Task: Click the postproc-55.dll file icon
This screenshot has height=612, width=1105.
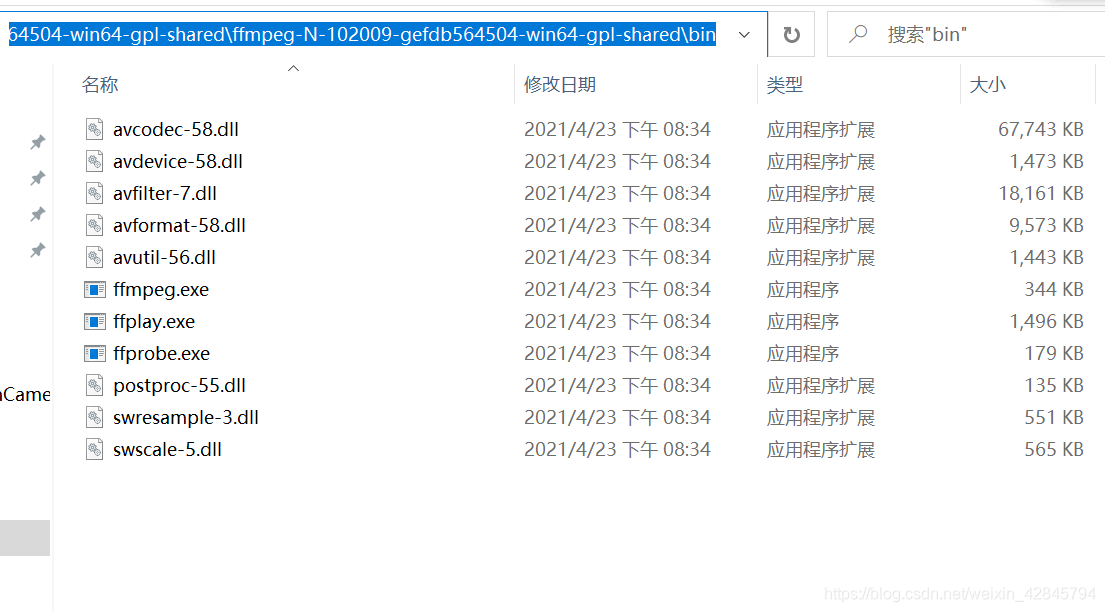Action: pyautogui.click(x=94, y=386)
